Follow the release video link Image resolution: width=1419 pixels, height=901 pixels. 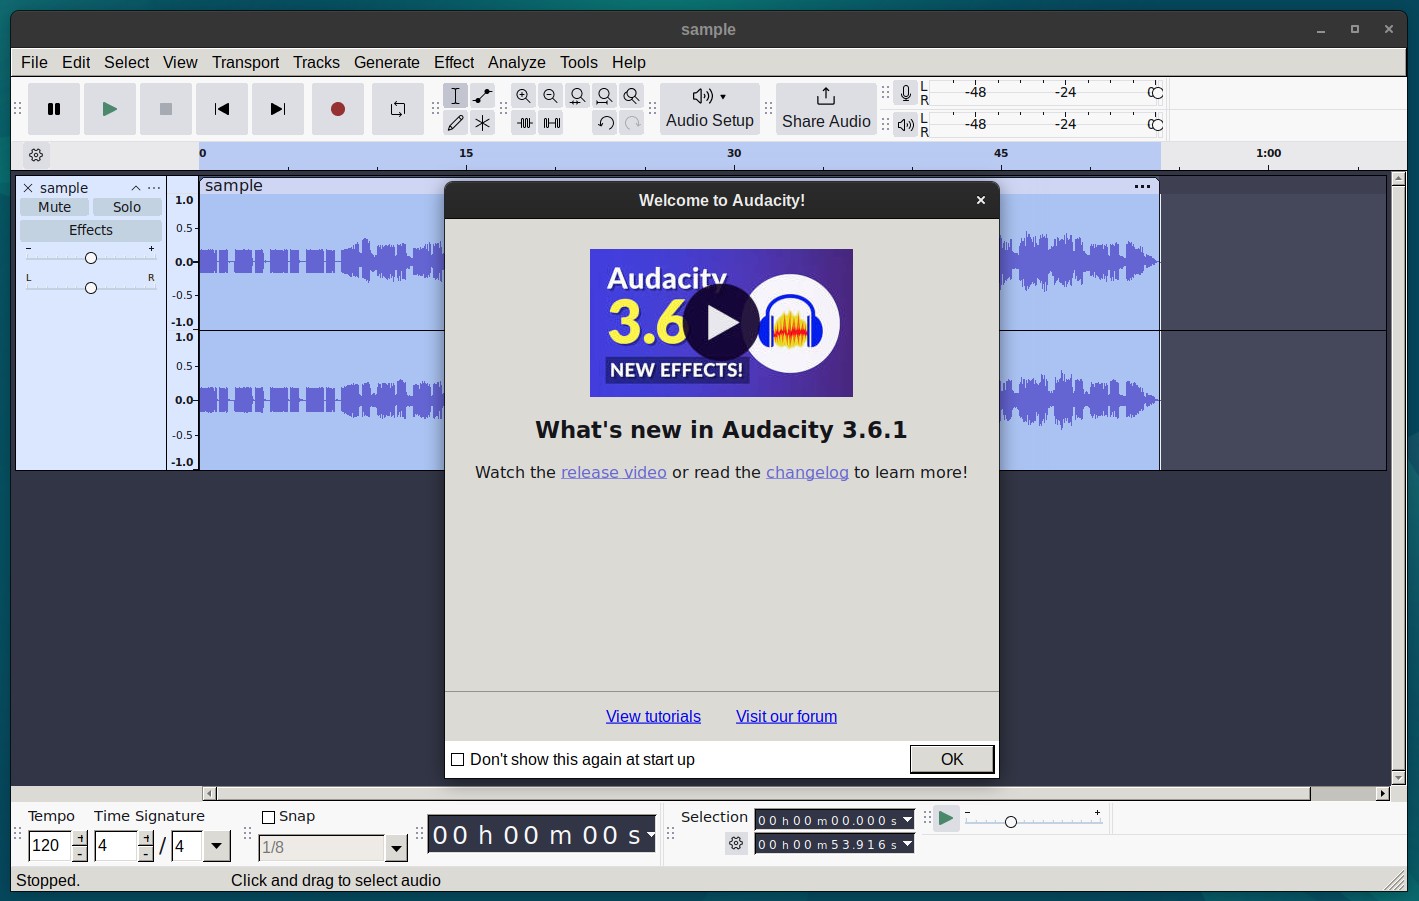pyautogui.click(x=614, y=472)
